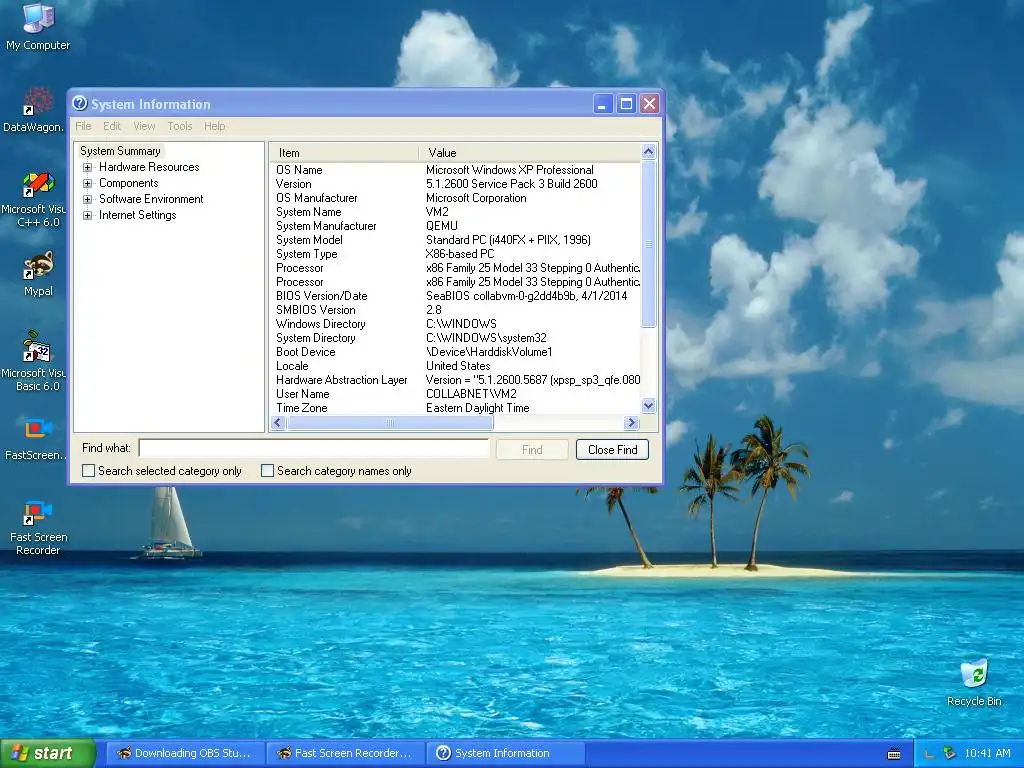Select the OS Manufacturer row
This screenshot has height=768, width=1024.
coord(455,198)
